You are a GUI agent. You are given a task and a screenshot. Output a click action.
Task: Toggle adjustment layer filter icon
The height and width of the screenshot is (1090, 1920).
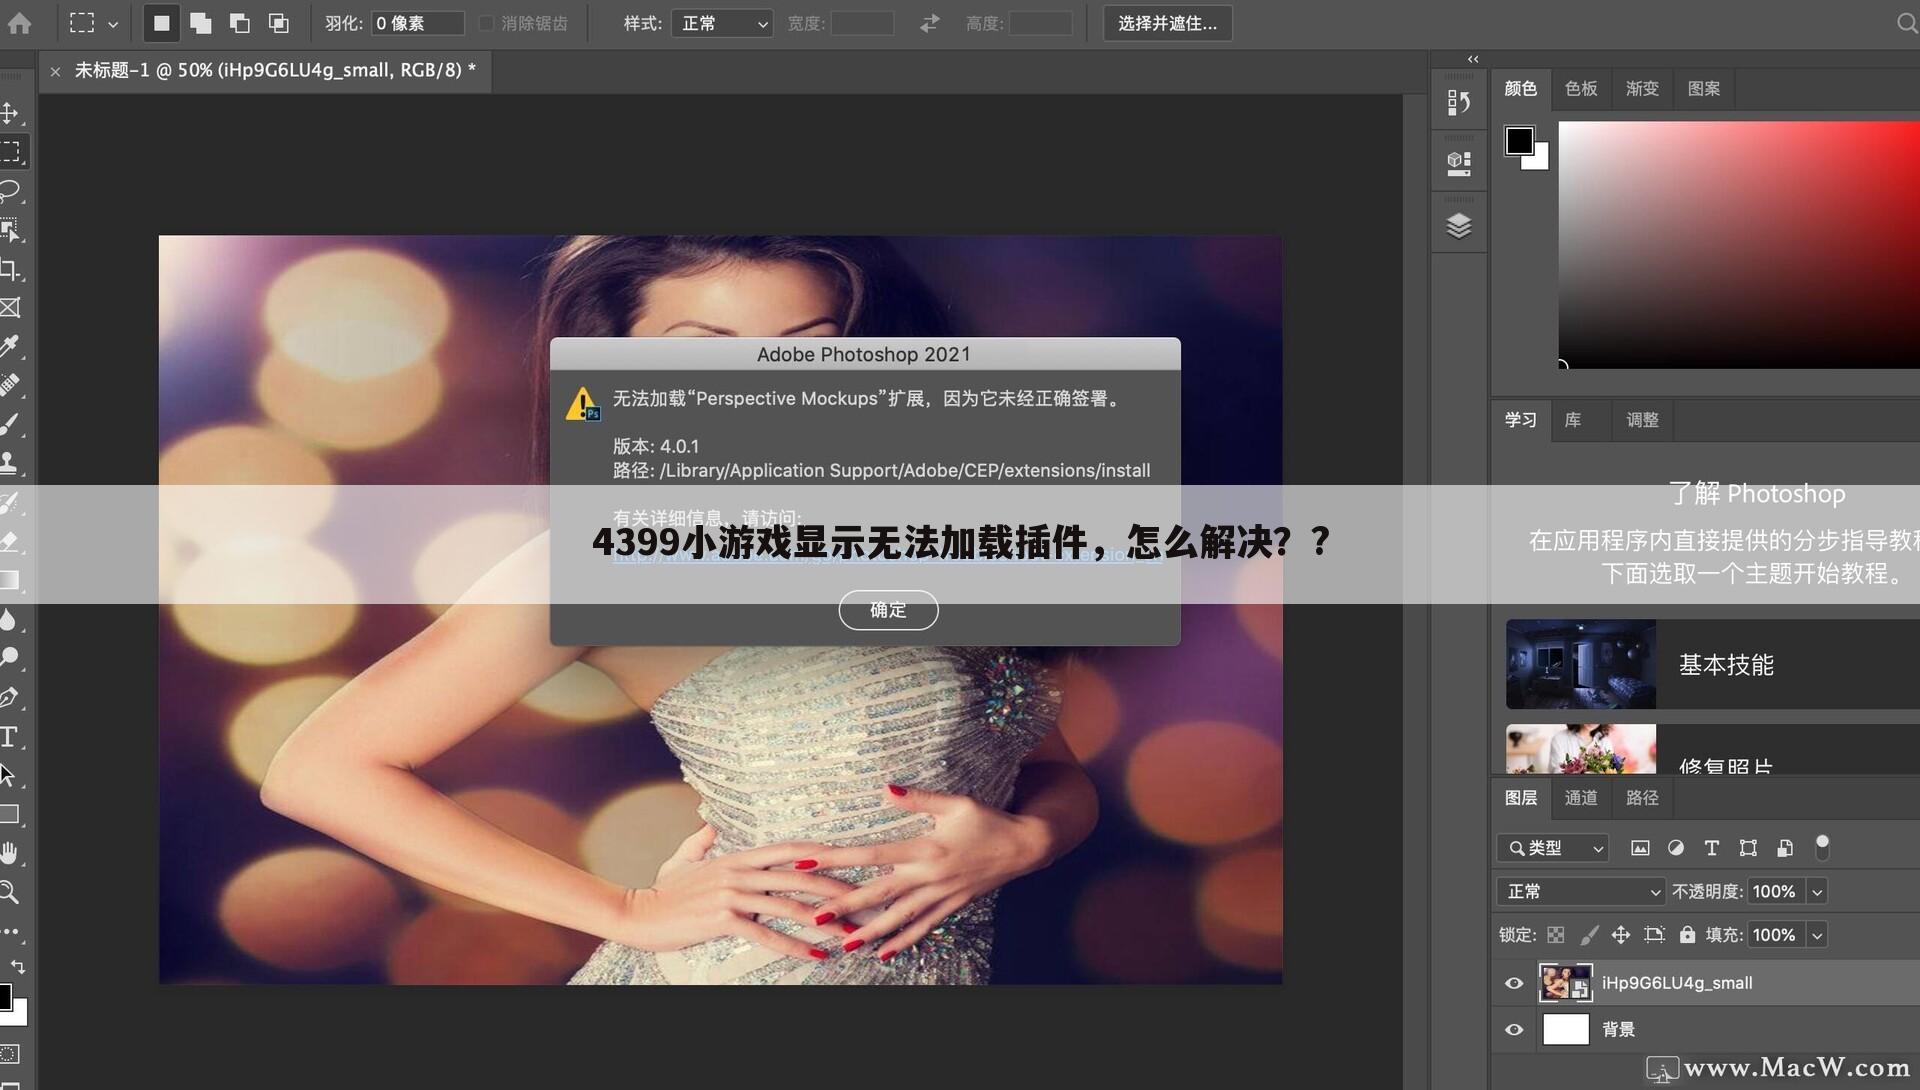click(1676, 848)
